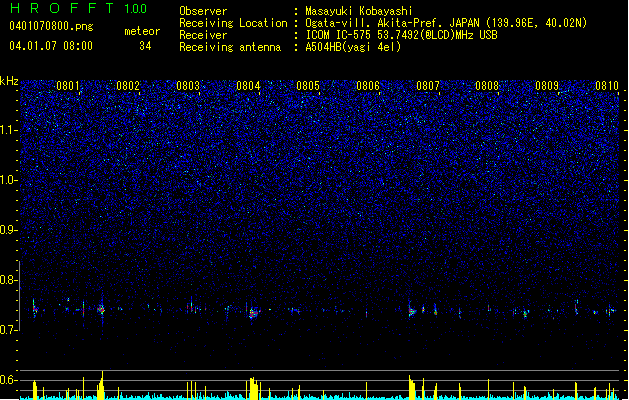Select receiver text ICOM IC-575 53.7492 MHz USB
The height and width of the screenshot is (400, 629).
401,35
